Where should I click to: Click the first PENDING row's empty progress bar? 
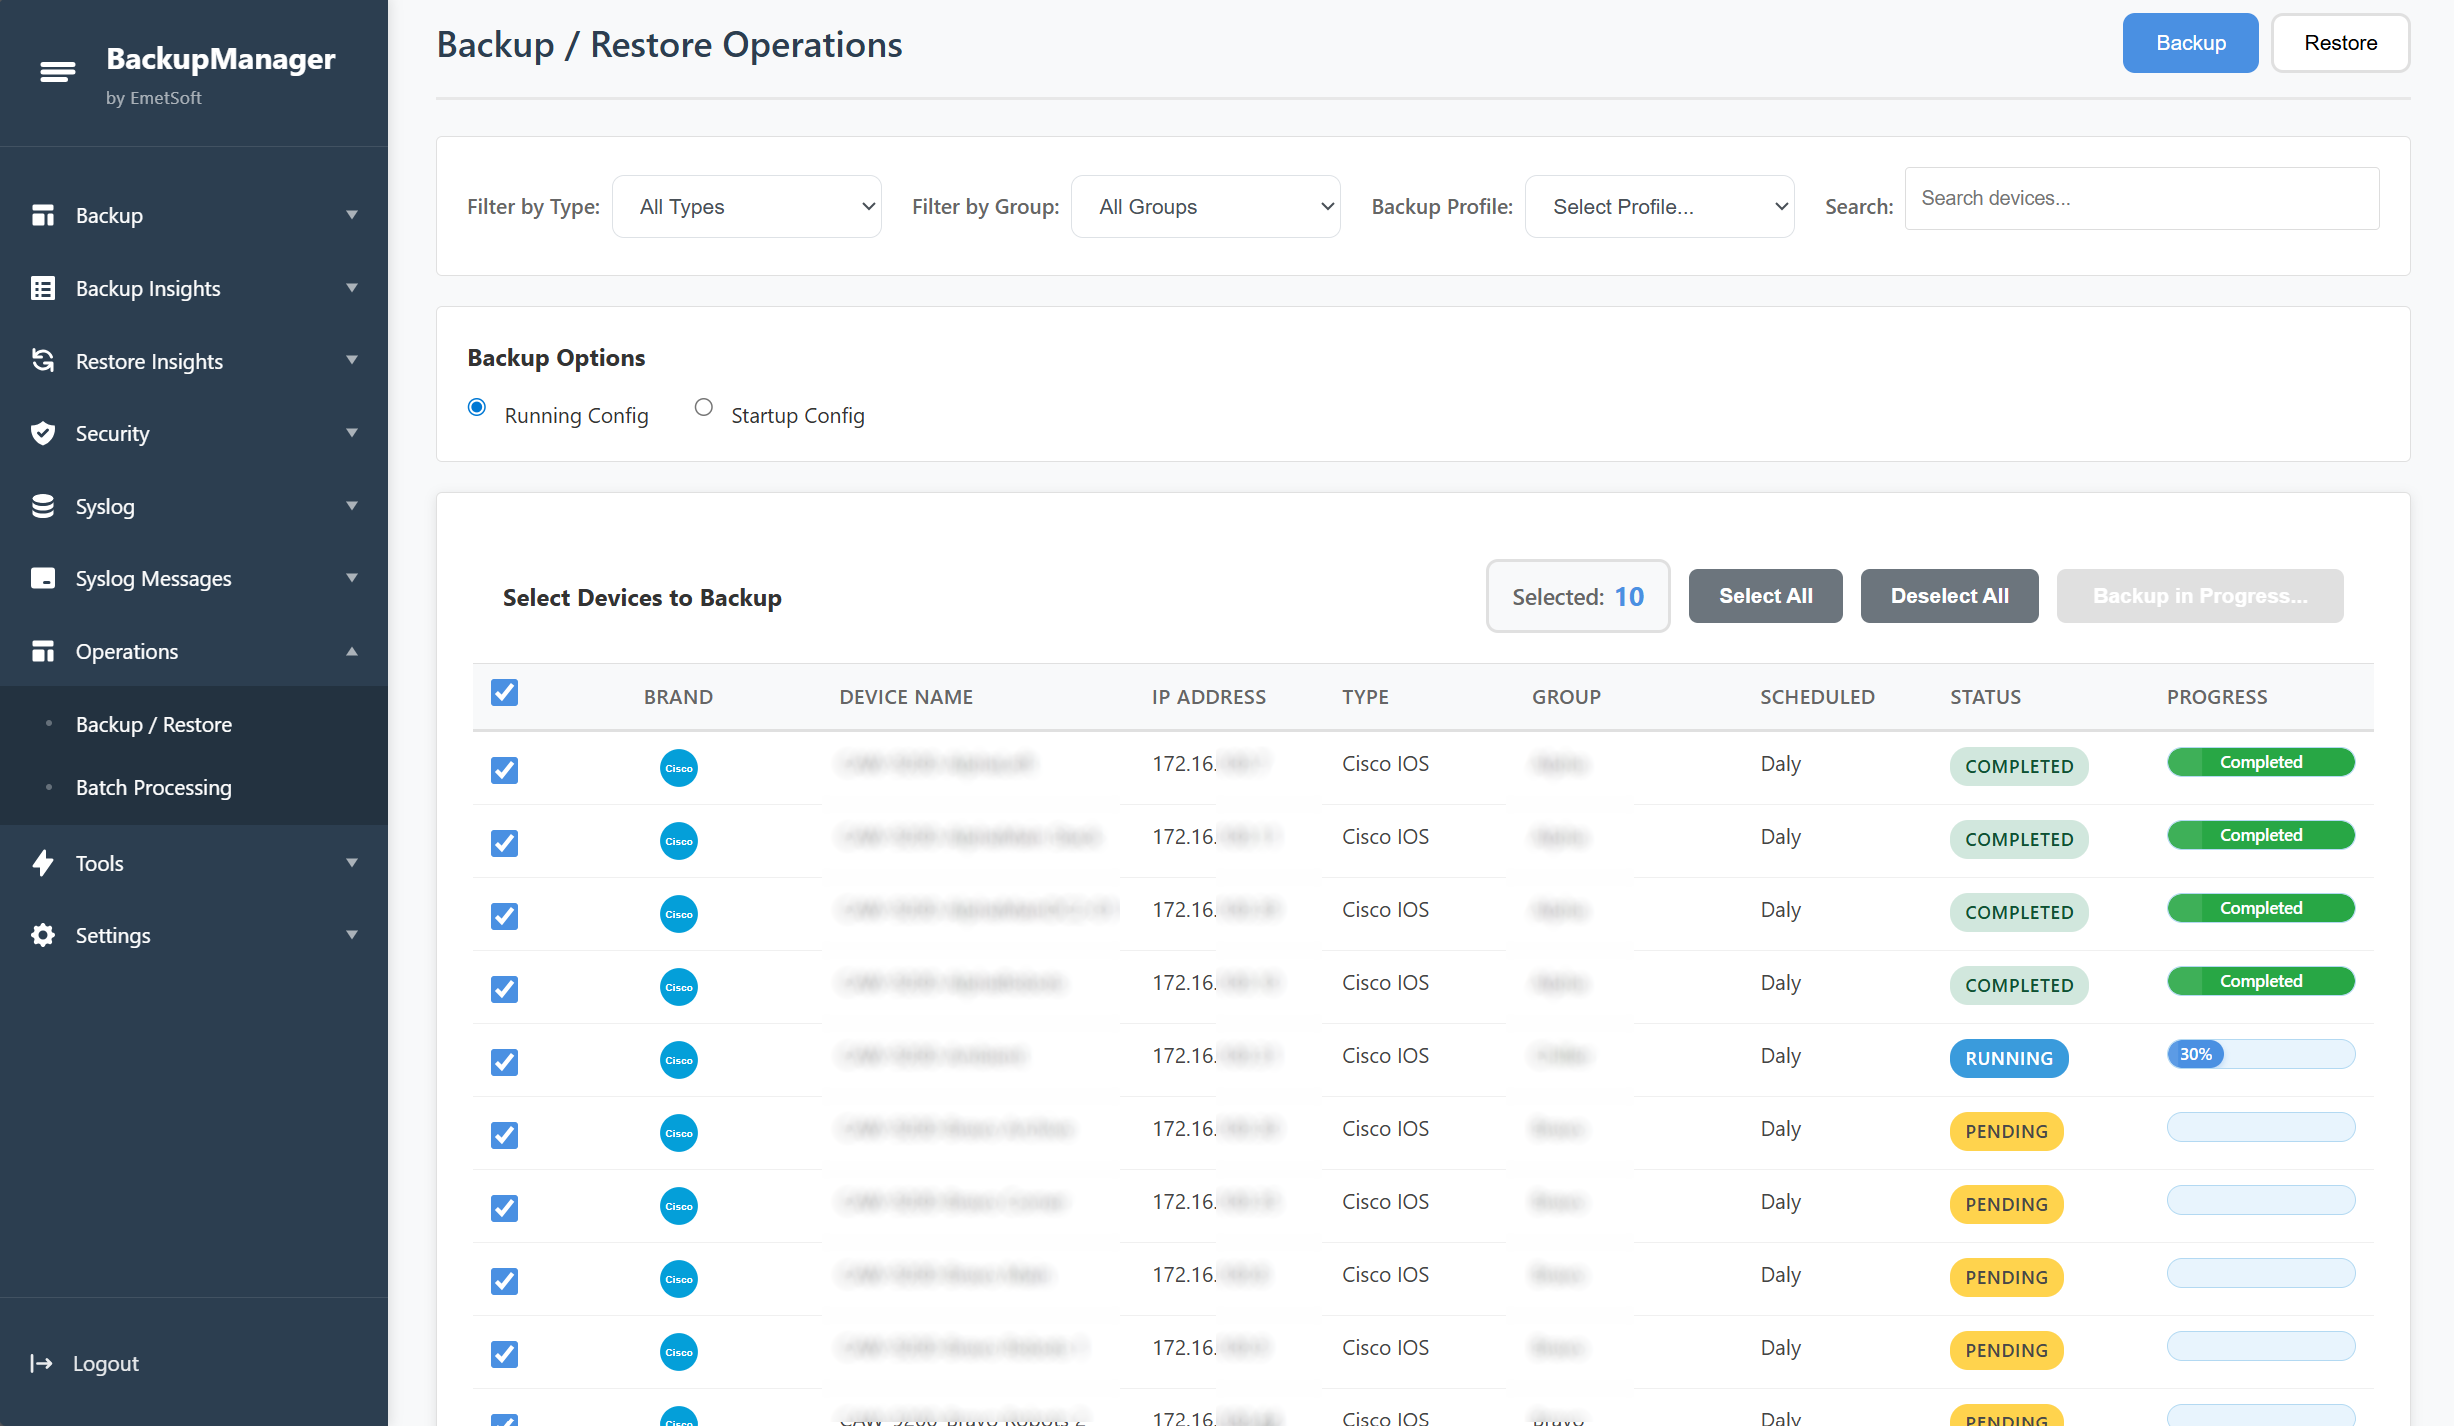pyautogui.click(x=2261, y=1127)
